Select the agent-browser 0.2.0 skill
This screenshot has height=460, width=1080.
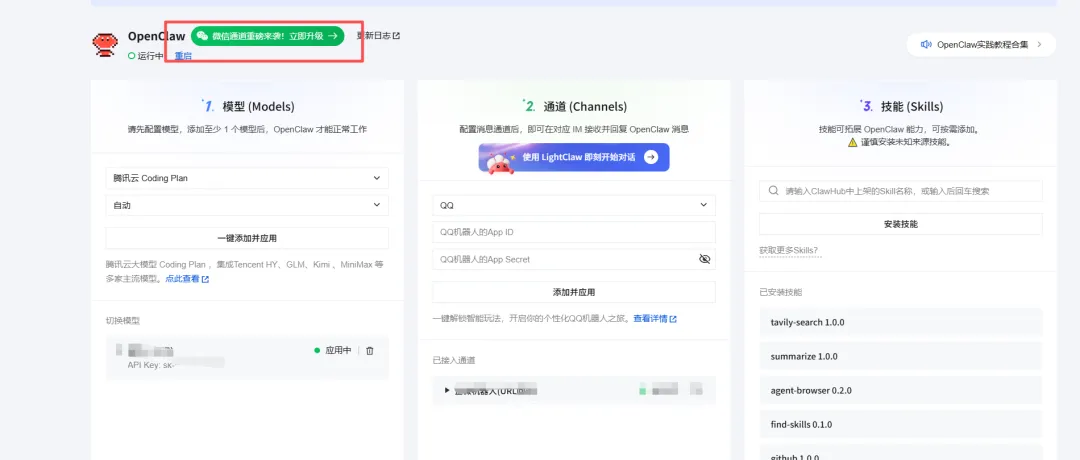pos(901,390)
